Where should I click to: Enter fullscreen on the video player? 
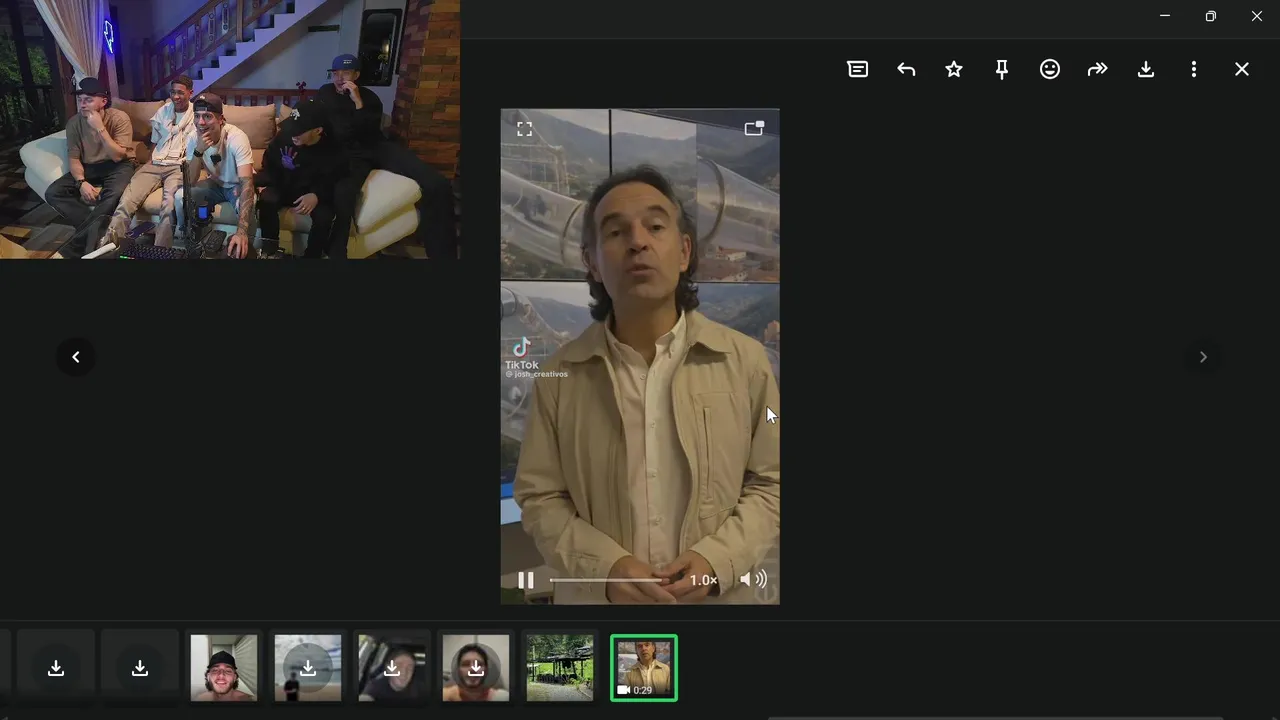pos(524,129)
